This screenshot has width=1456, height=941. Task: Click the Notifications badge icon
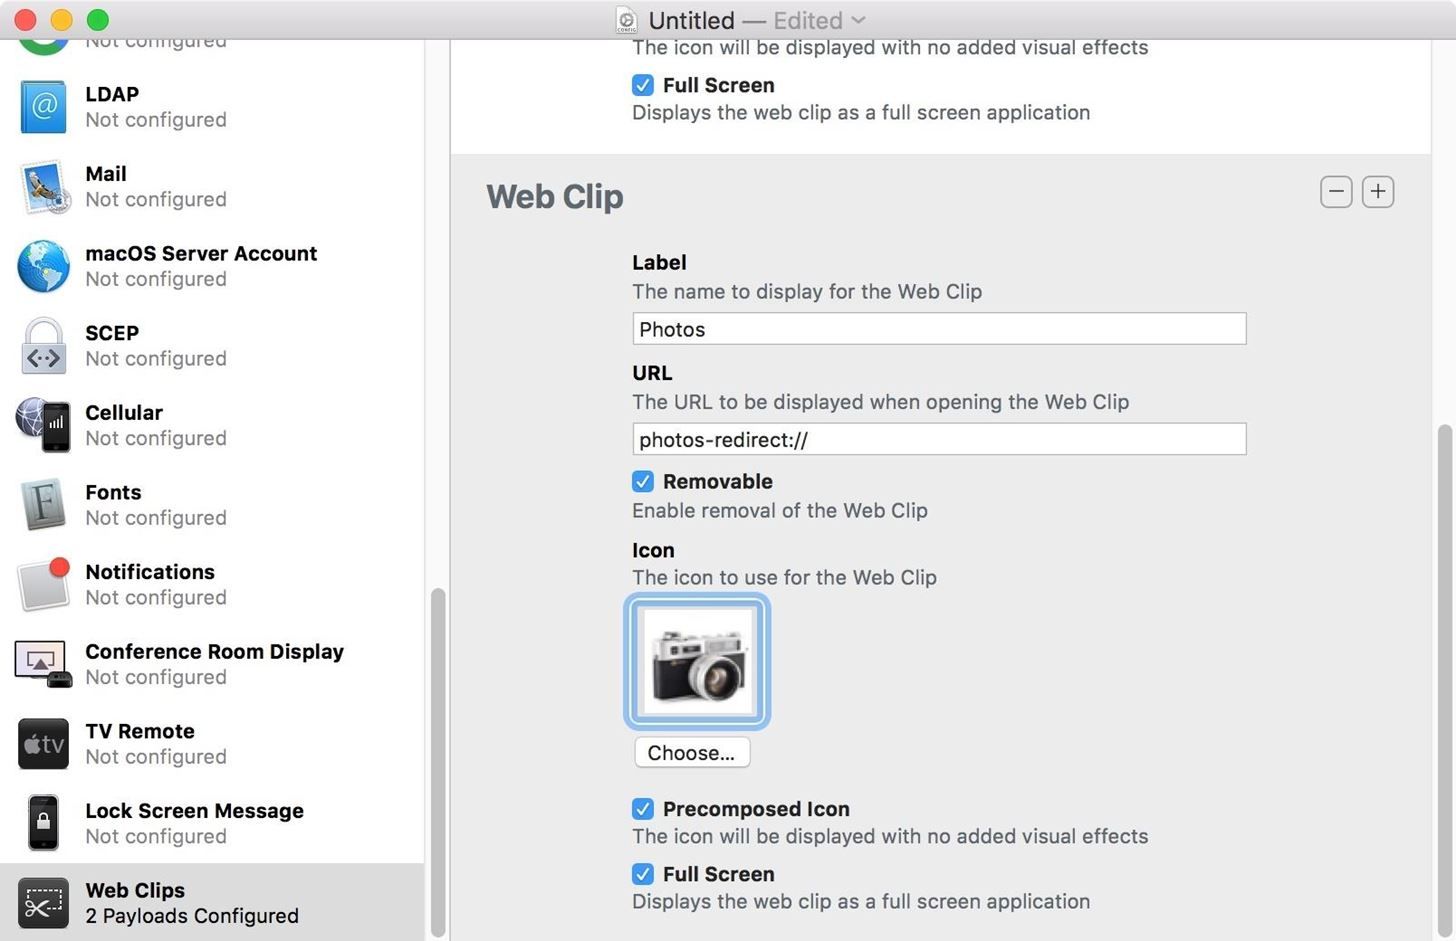[x=43, y=584]
